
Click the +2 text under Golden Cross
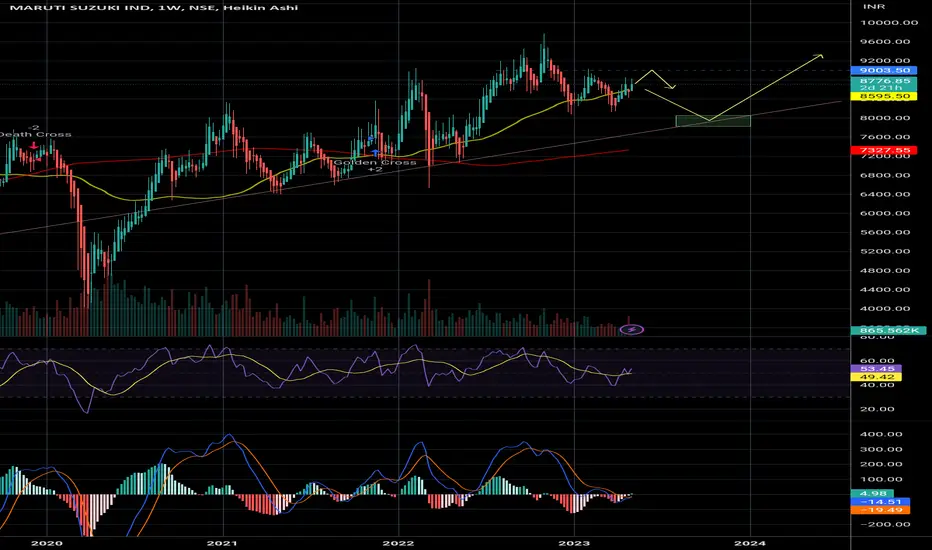374,169
